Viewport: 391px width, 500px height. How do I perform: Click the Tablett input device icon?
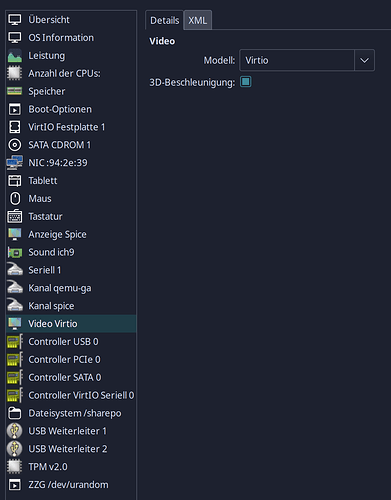[x=15, y=181]
